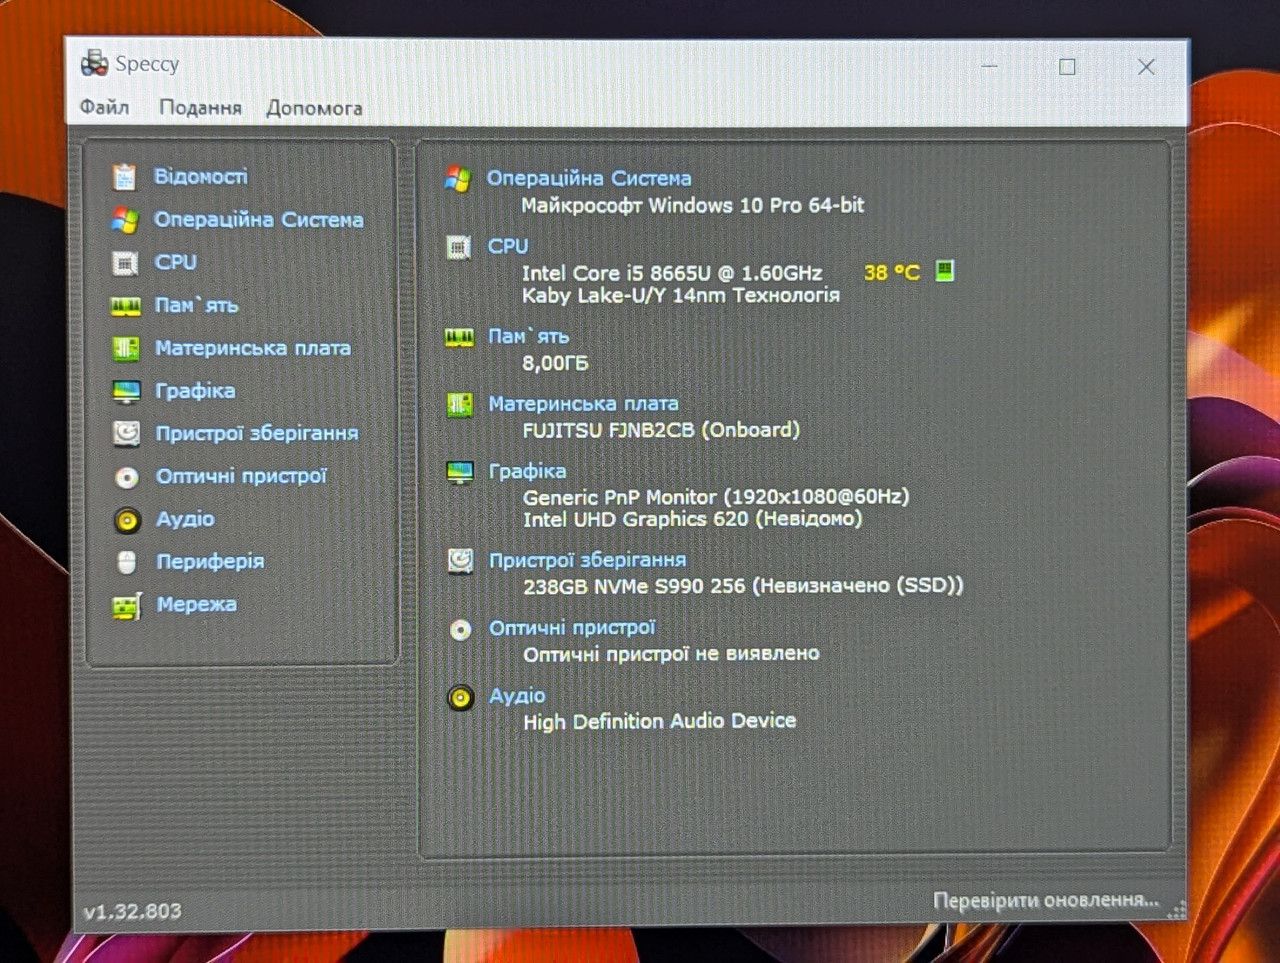Click the Графіка monitor icon in sidebar
Screen dimensions: 1280x963
pos(126,391)
